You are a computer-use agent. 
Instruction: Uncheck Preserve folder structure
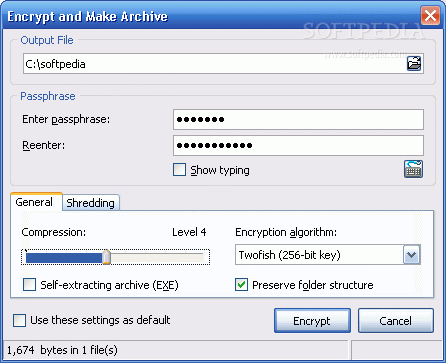pyautogui.click(x=241, y=285)
